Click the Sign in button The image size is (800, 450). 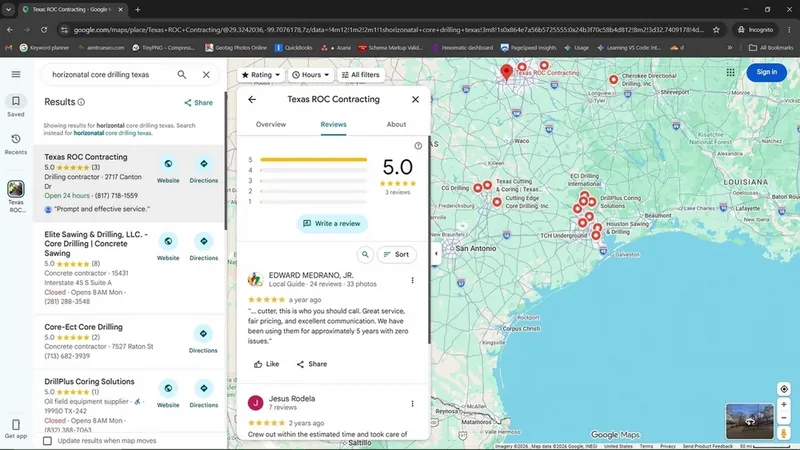(766, 72)
